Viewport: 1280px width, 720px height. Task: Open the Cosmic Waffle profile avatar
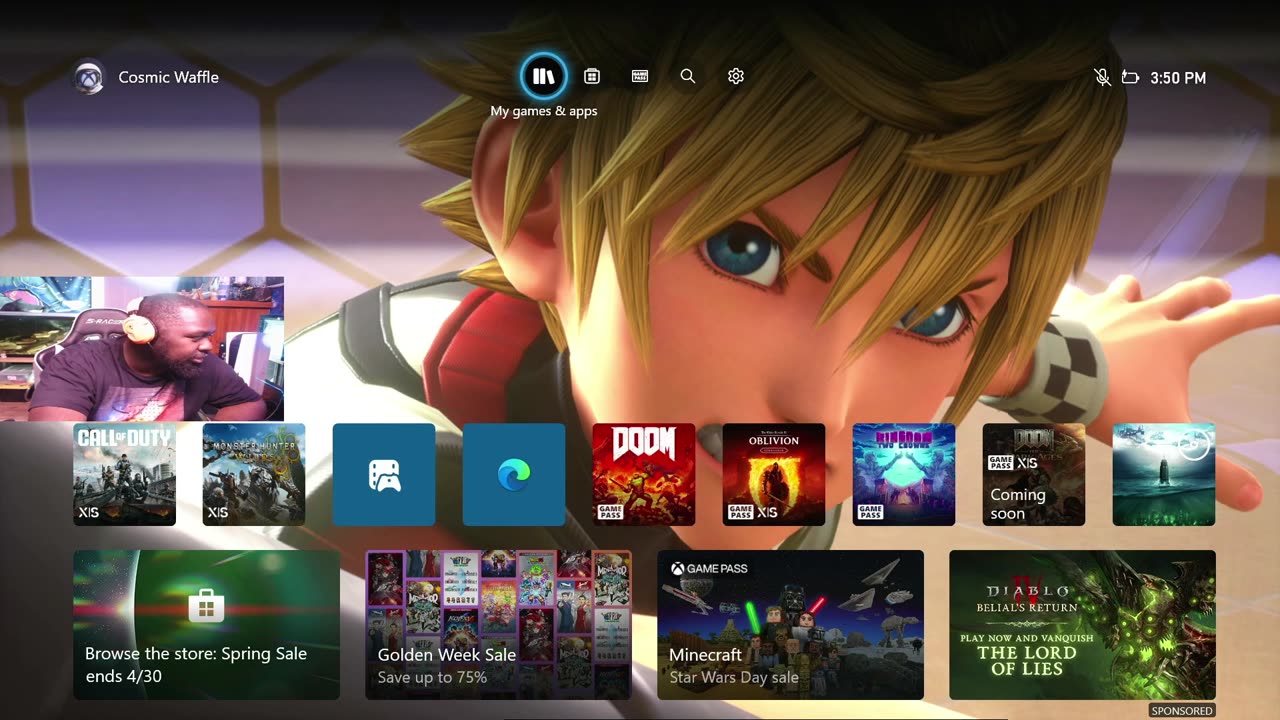point(90,77)
